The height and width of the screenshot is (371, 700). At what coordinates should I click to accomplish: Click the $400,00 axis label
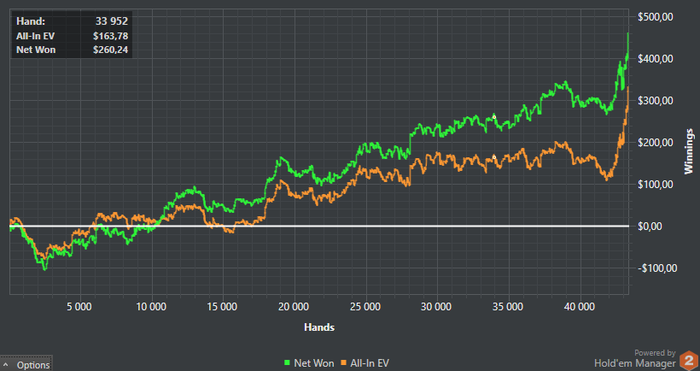tap(655, 59)
